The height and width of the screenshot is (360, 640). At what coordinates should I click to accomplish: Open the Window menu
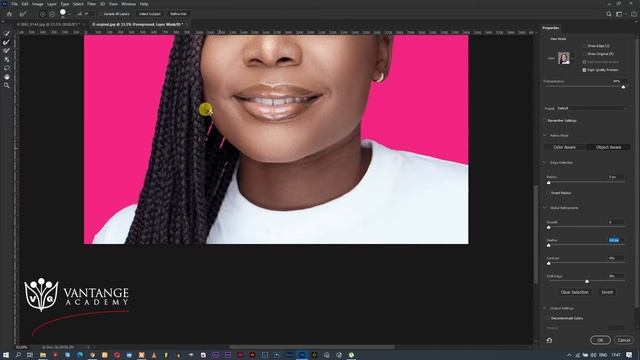click(x=128, y=4)
